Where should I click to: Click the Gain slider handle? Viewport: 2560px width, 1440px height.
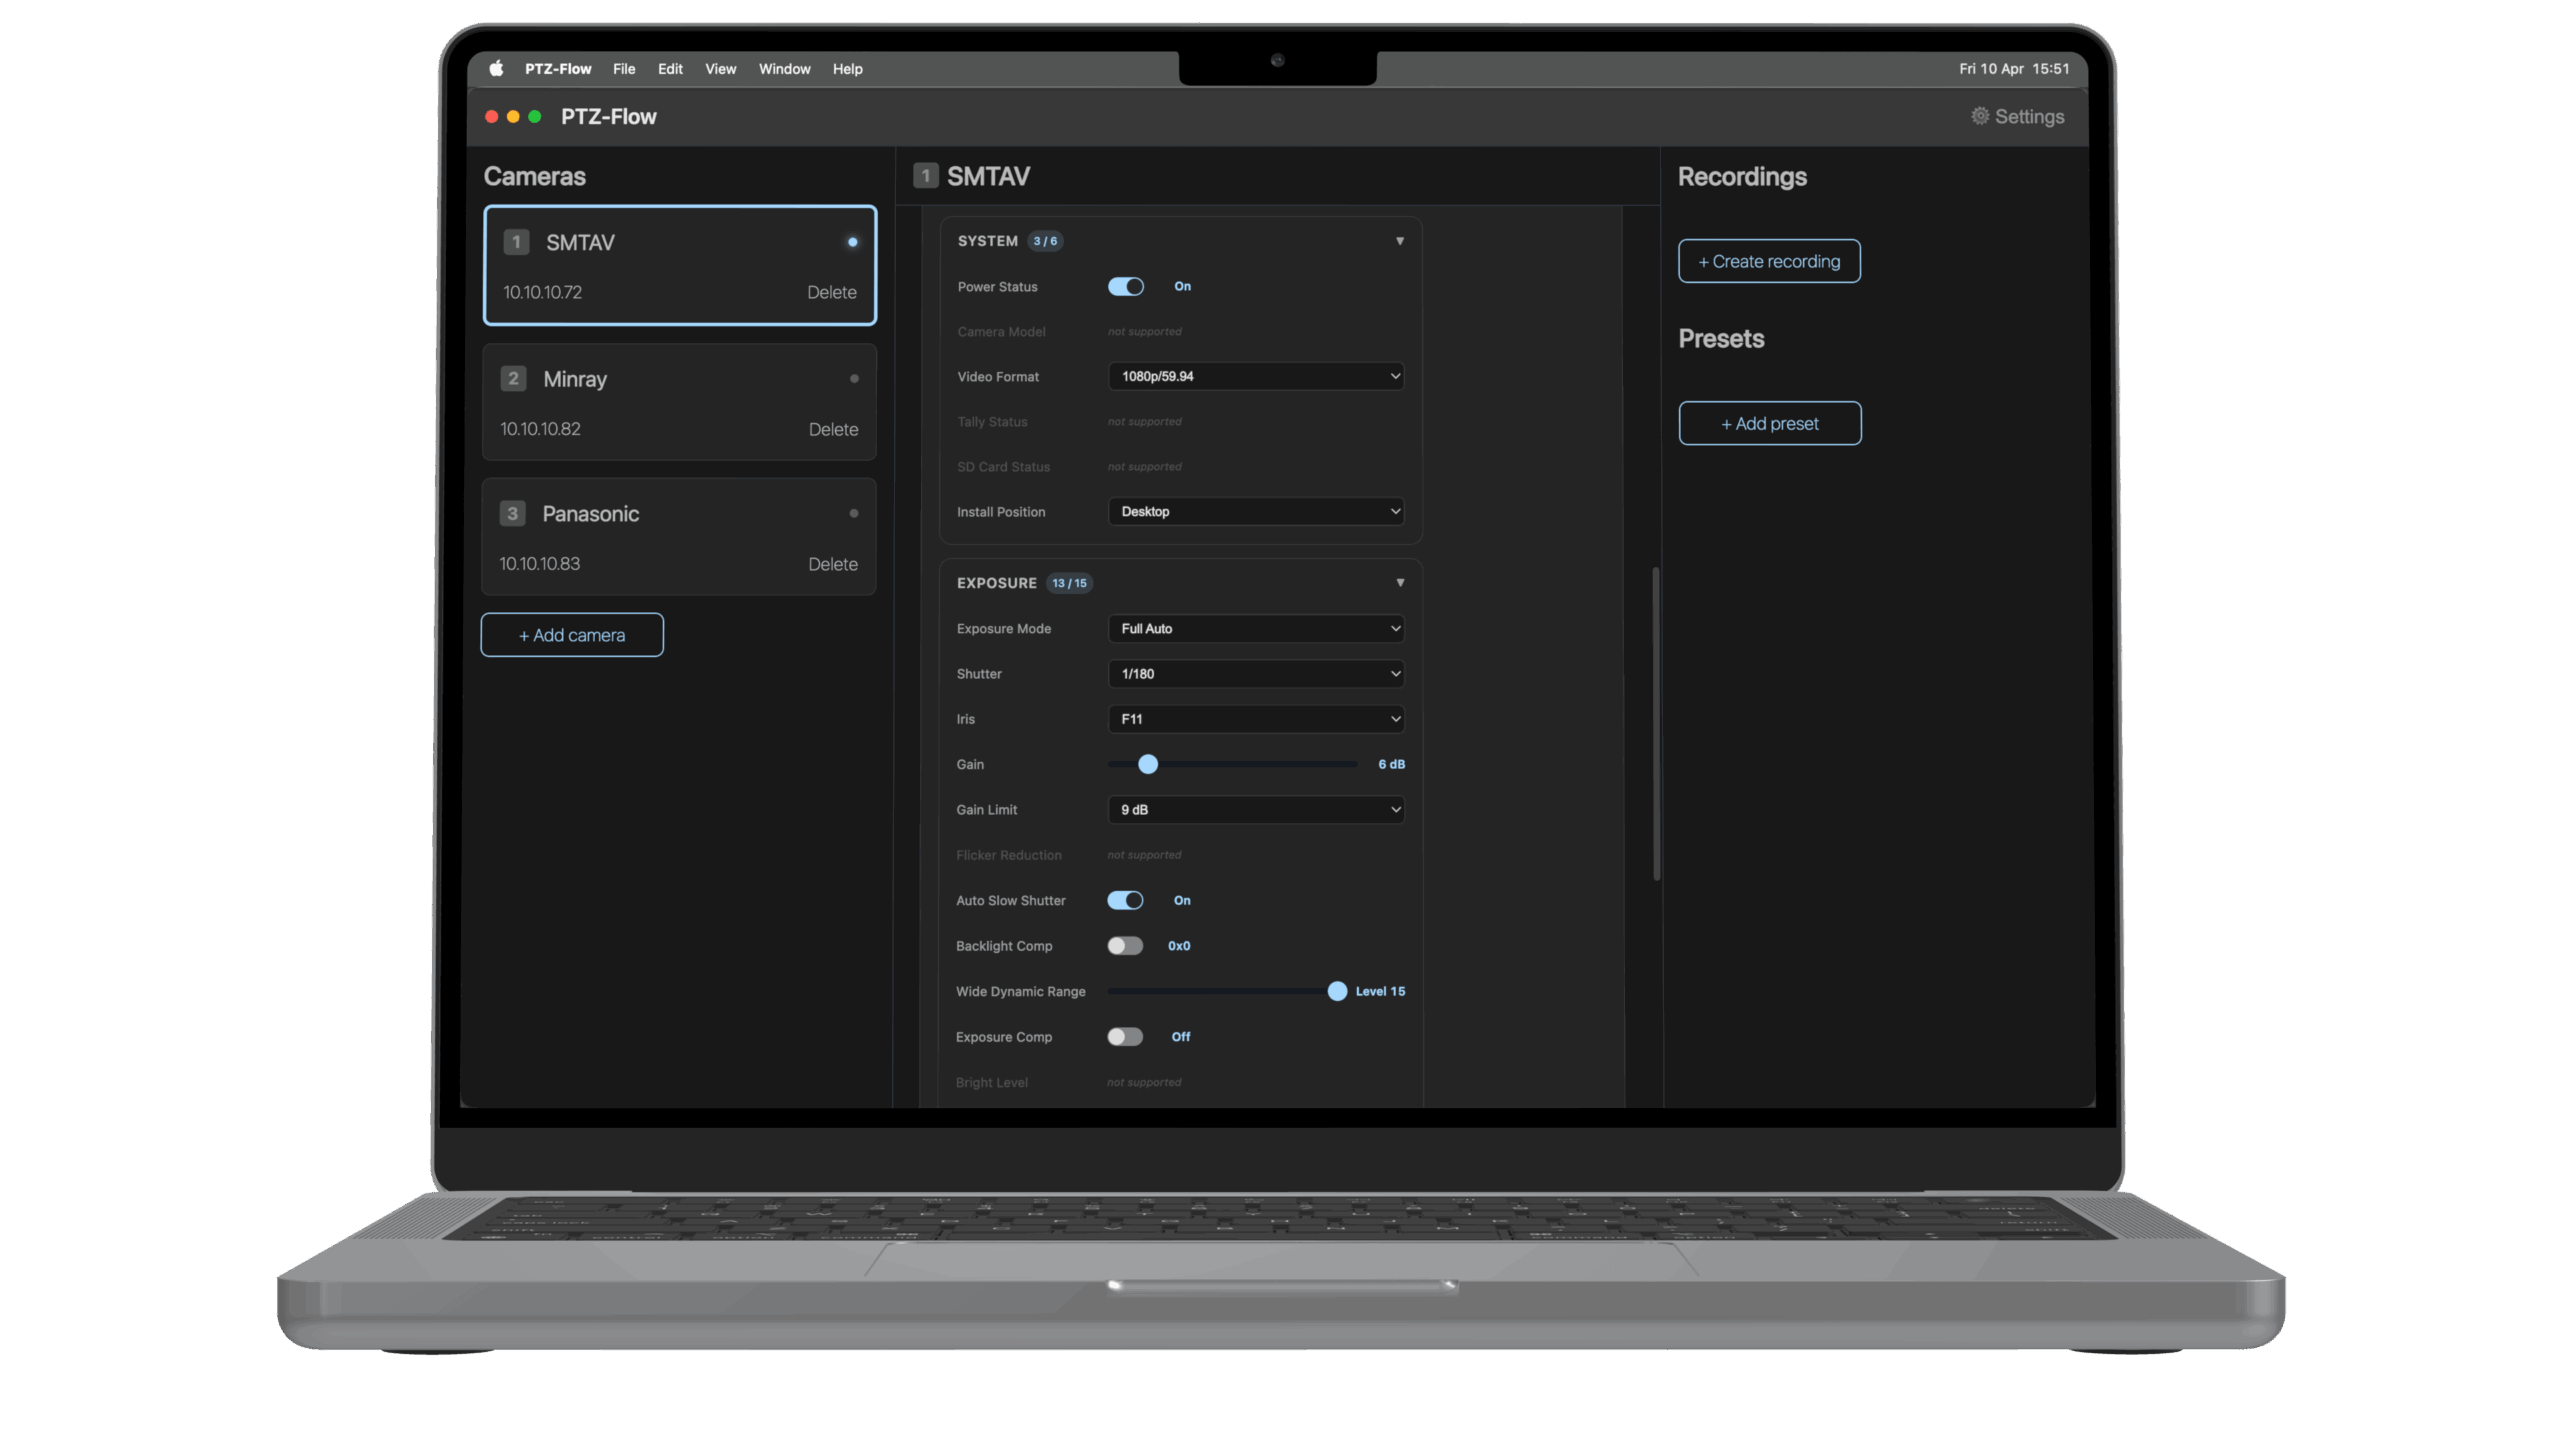[1148, 765]
